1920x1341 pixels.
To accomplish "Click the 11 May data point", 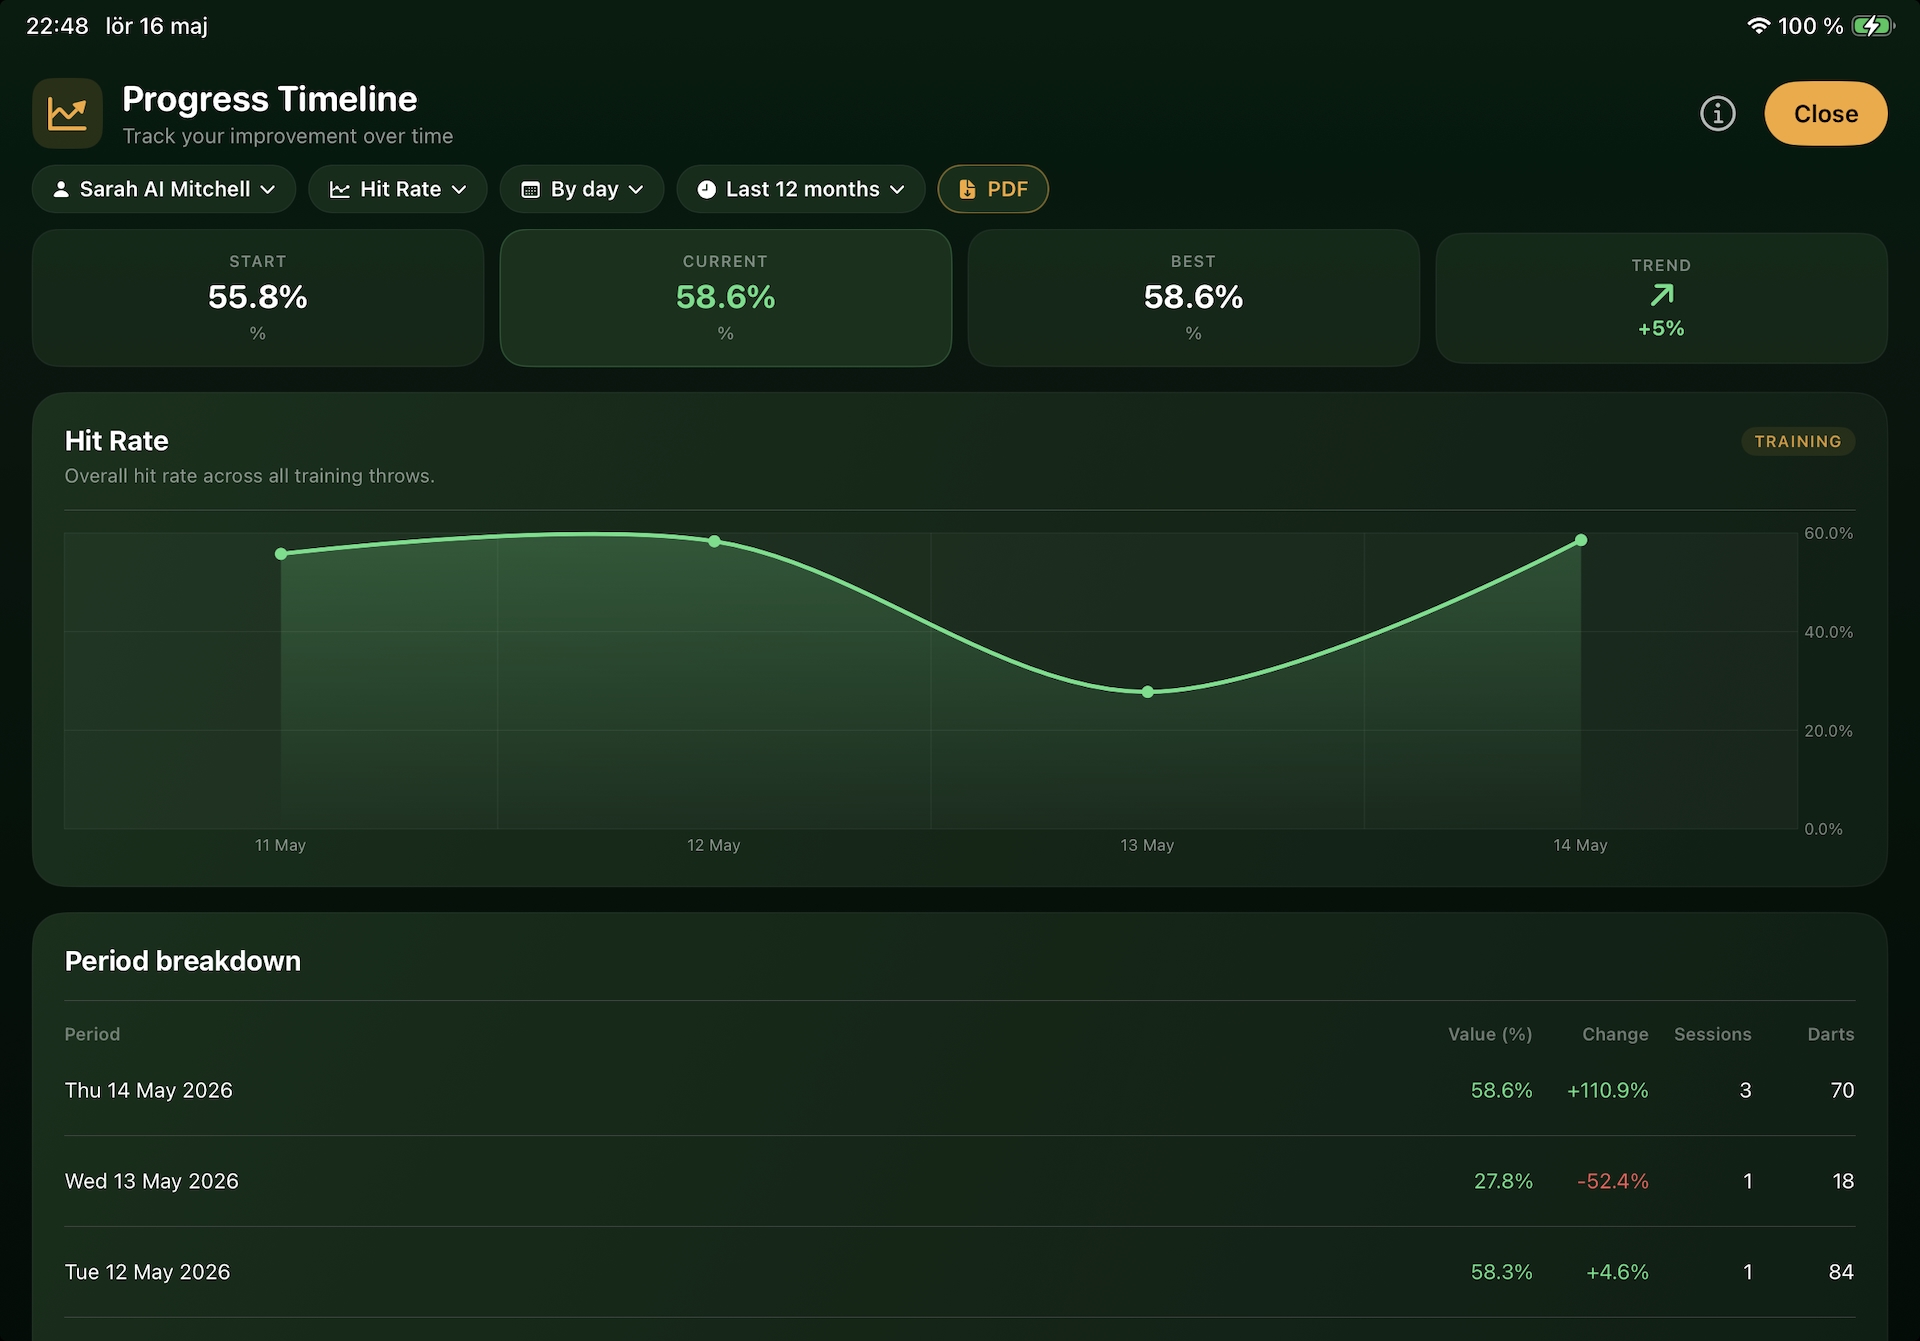I will (x=281, y=554).
